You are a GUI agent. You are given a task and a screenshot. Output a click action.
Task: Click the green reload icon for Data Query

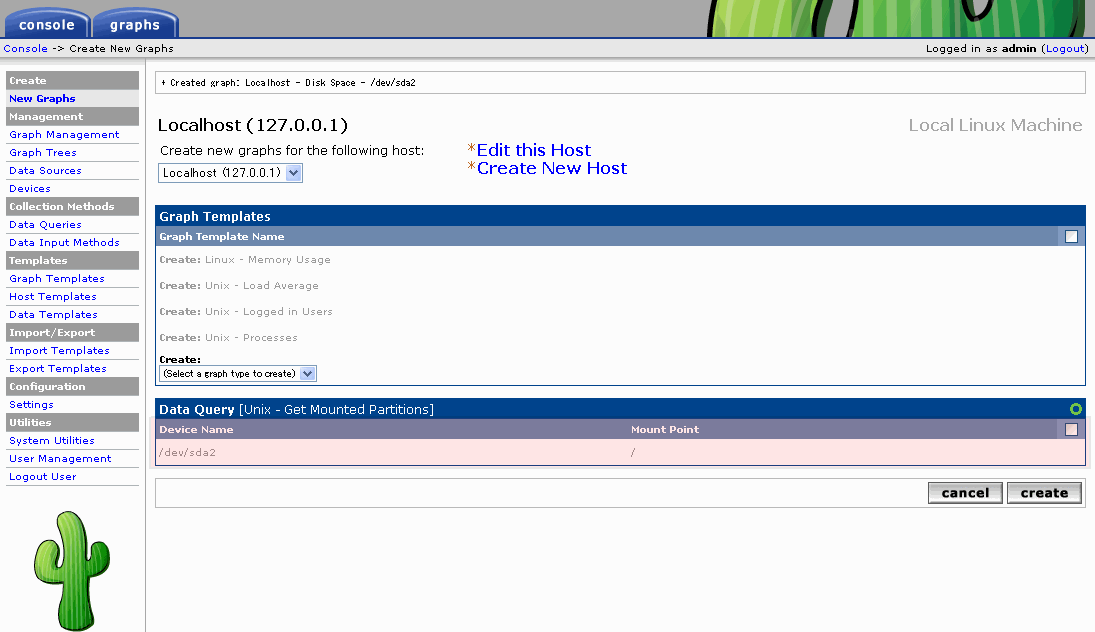coord(1075,409)
